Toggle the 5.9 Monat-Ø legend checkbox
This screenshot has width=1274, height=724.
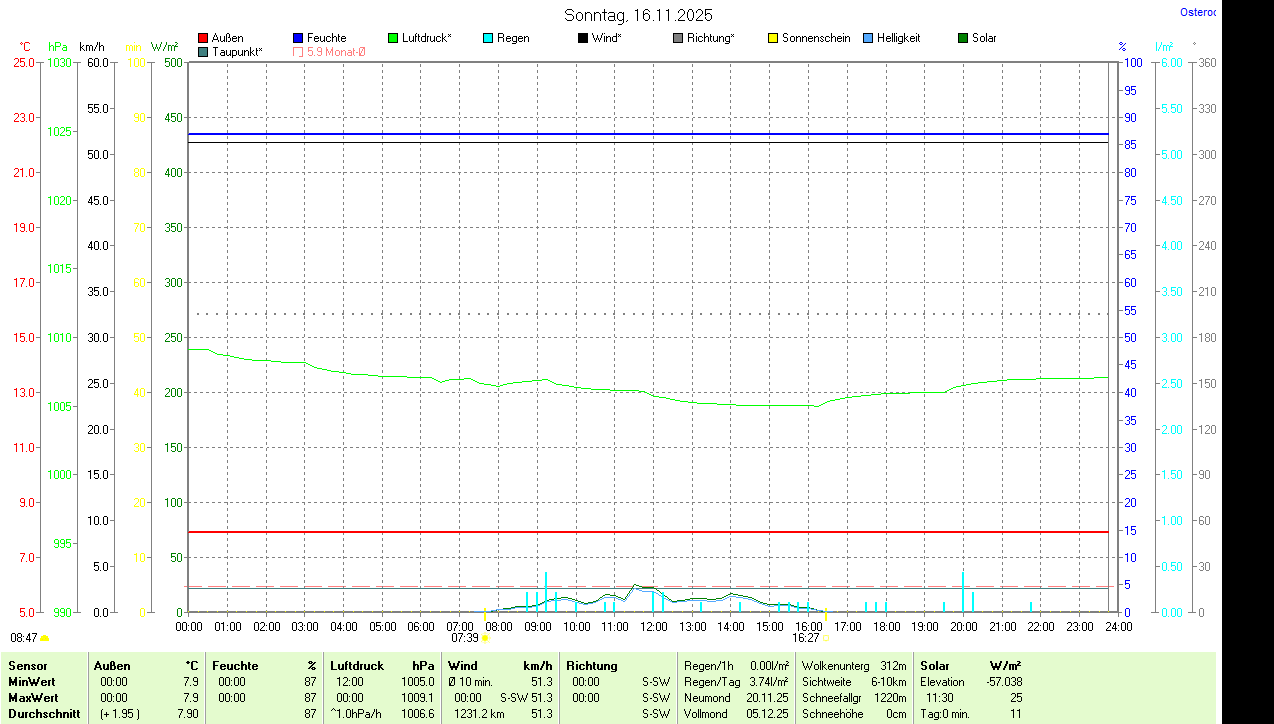[298, 51]
